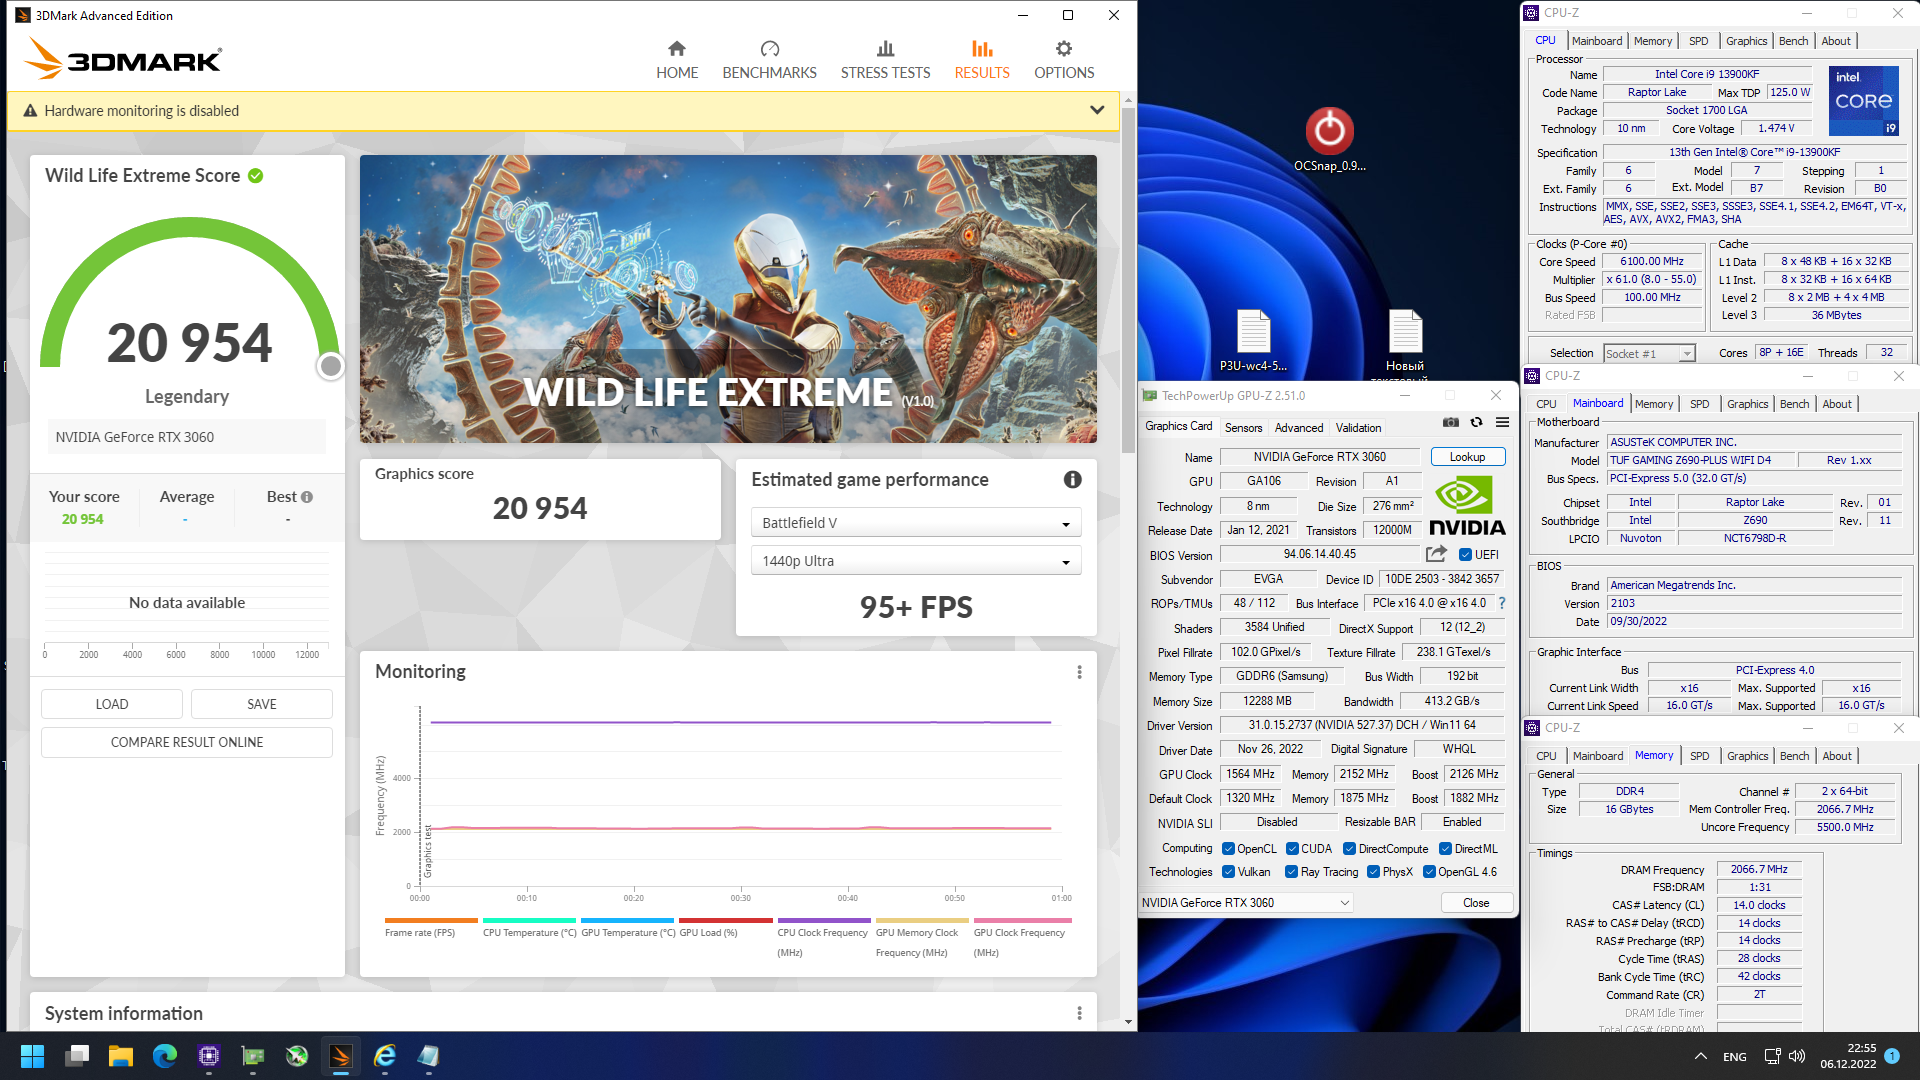Switch to the Advanced tab in GPU-Z
The width and height of the screenshot is (1920, 1080).
tap(1299, 428)
